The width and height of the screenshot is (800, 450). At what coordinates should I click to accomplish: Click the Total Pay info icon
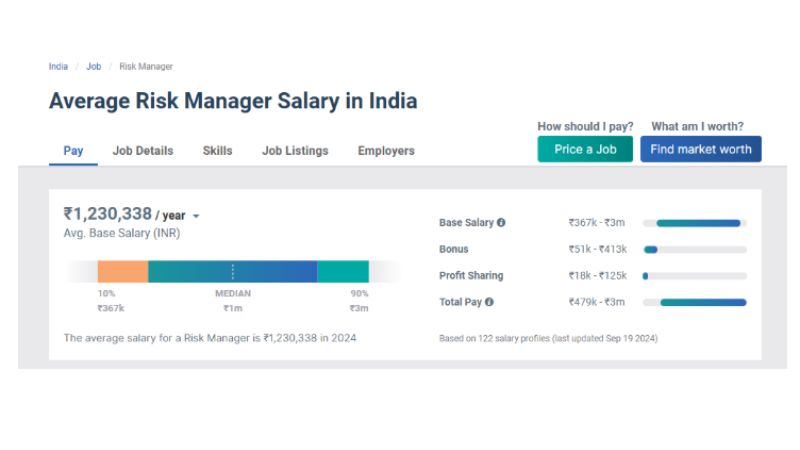(490, 301)
